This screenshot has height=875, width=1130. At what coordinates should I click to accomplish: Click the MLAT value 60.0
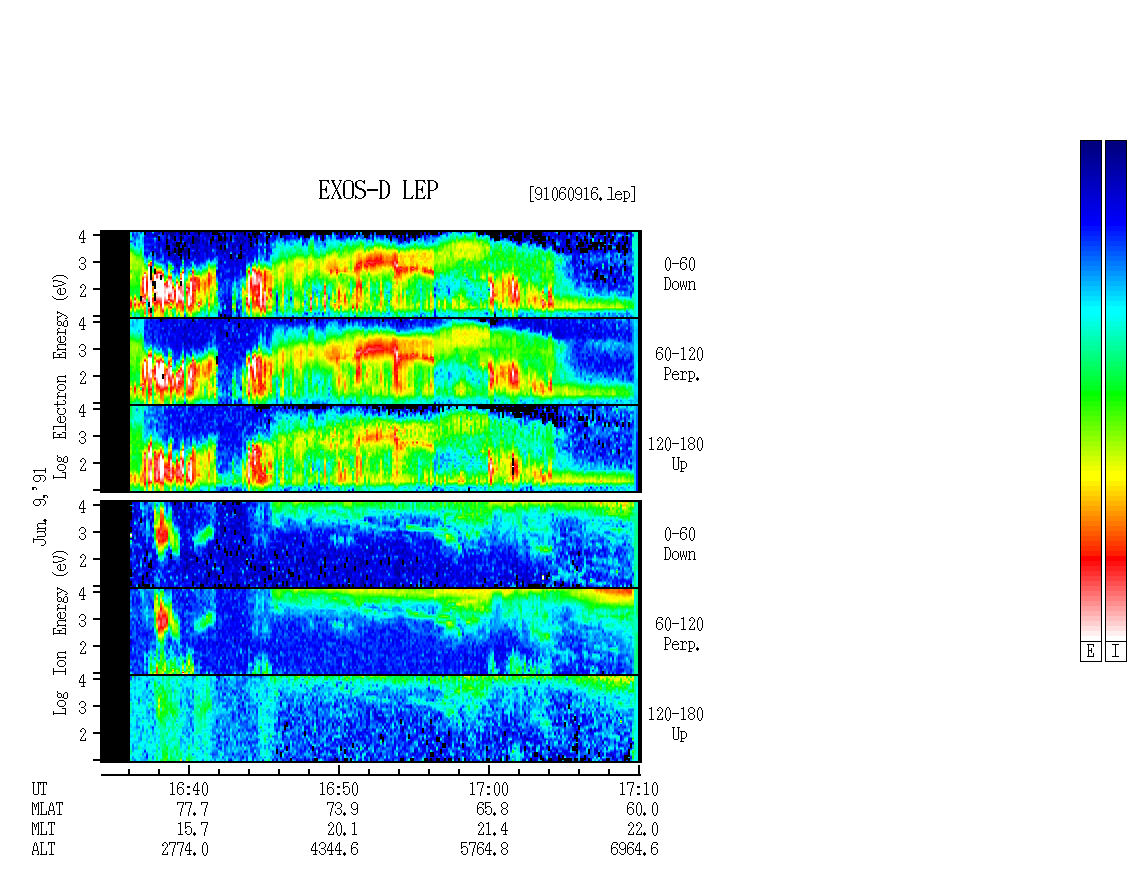642,809
